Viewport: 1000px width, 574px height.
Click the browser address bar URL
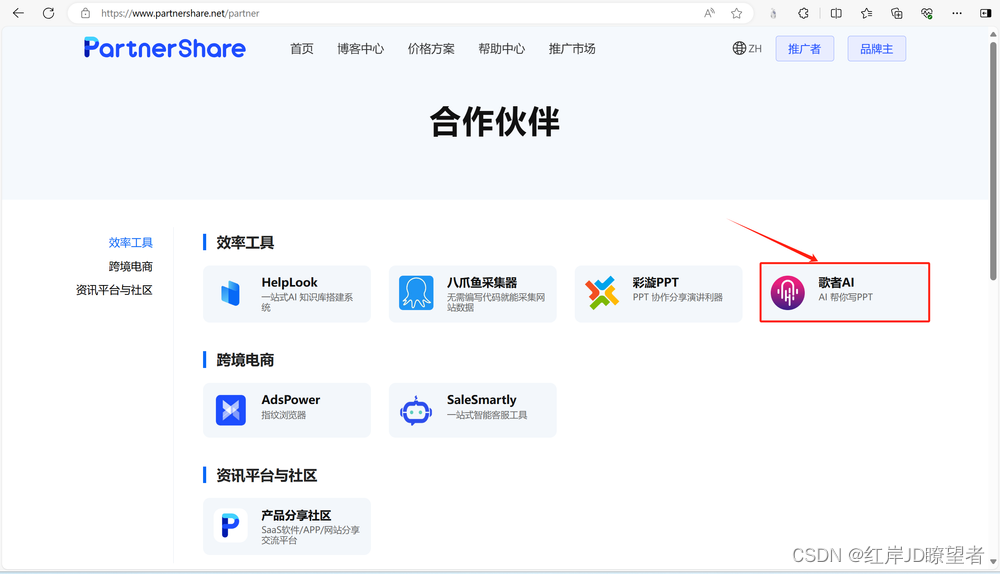point(180,13)
